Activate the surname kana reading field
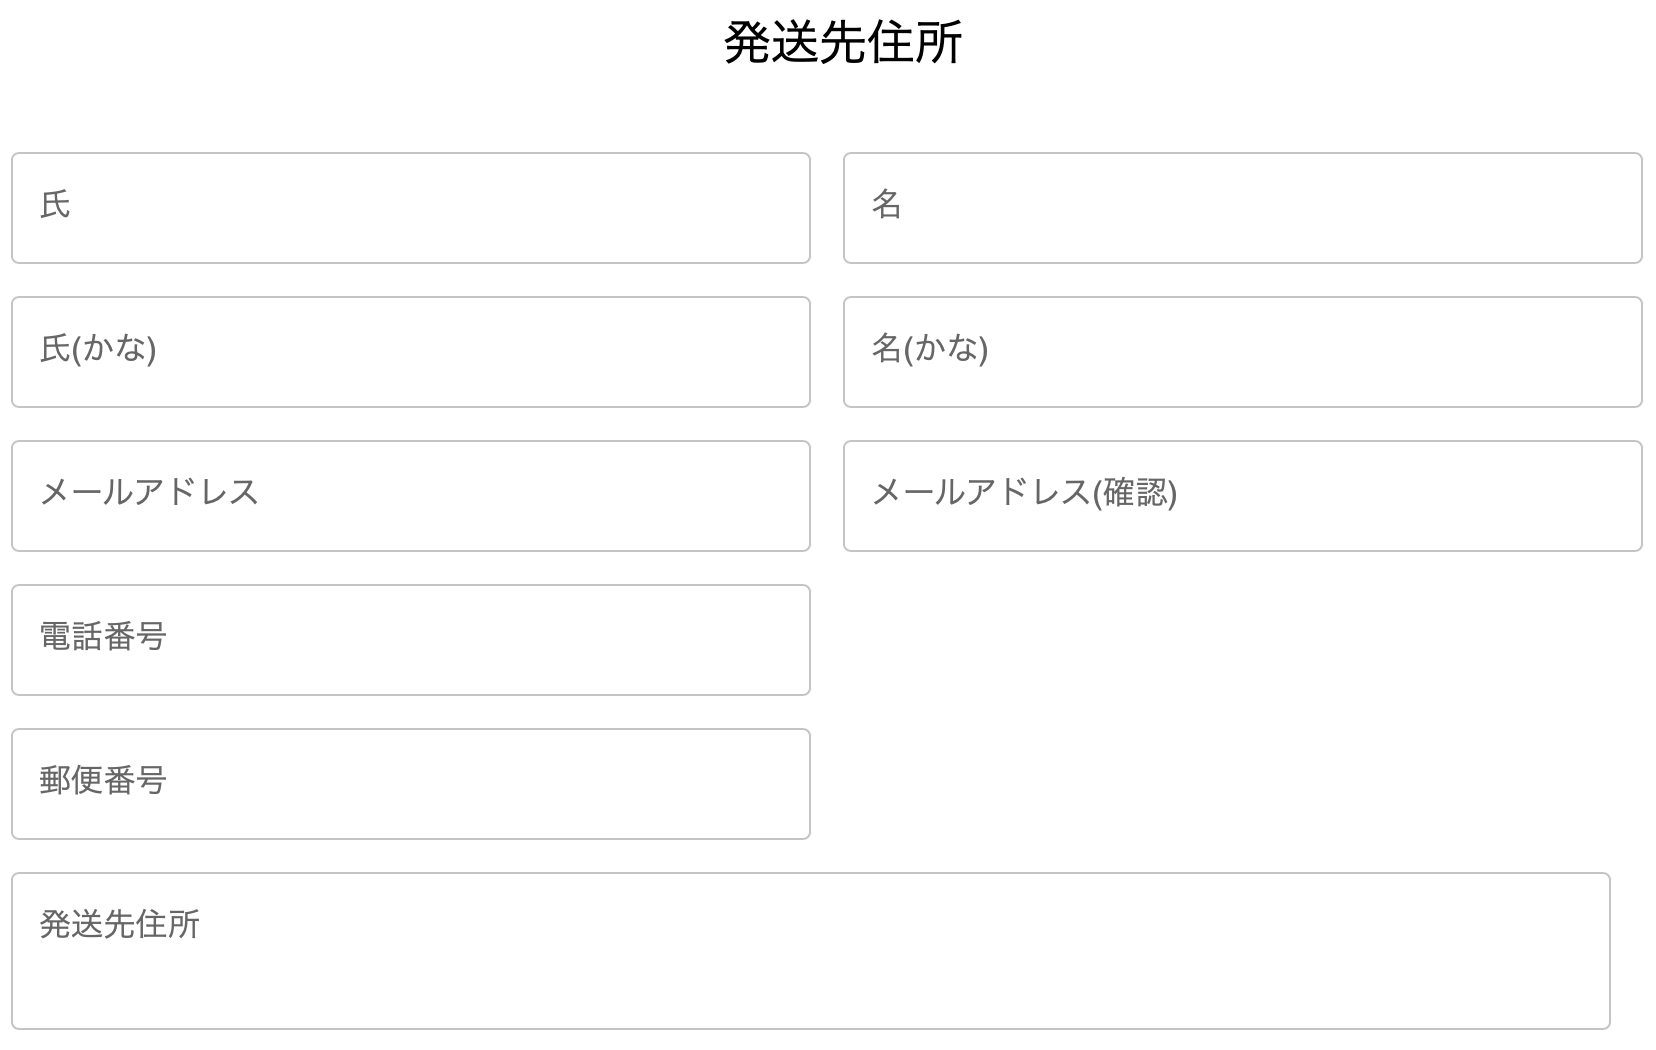 coord(410,352)
